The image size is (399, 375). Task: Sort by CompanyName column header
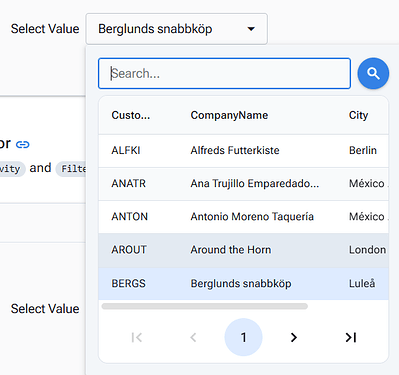pyautogui.click(x=229, y=115)
